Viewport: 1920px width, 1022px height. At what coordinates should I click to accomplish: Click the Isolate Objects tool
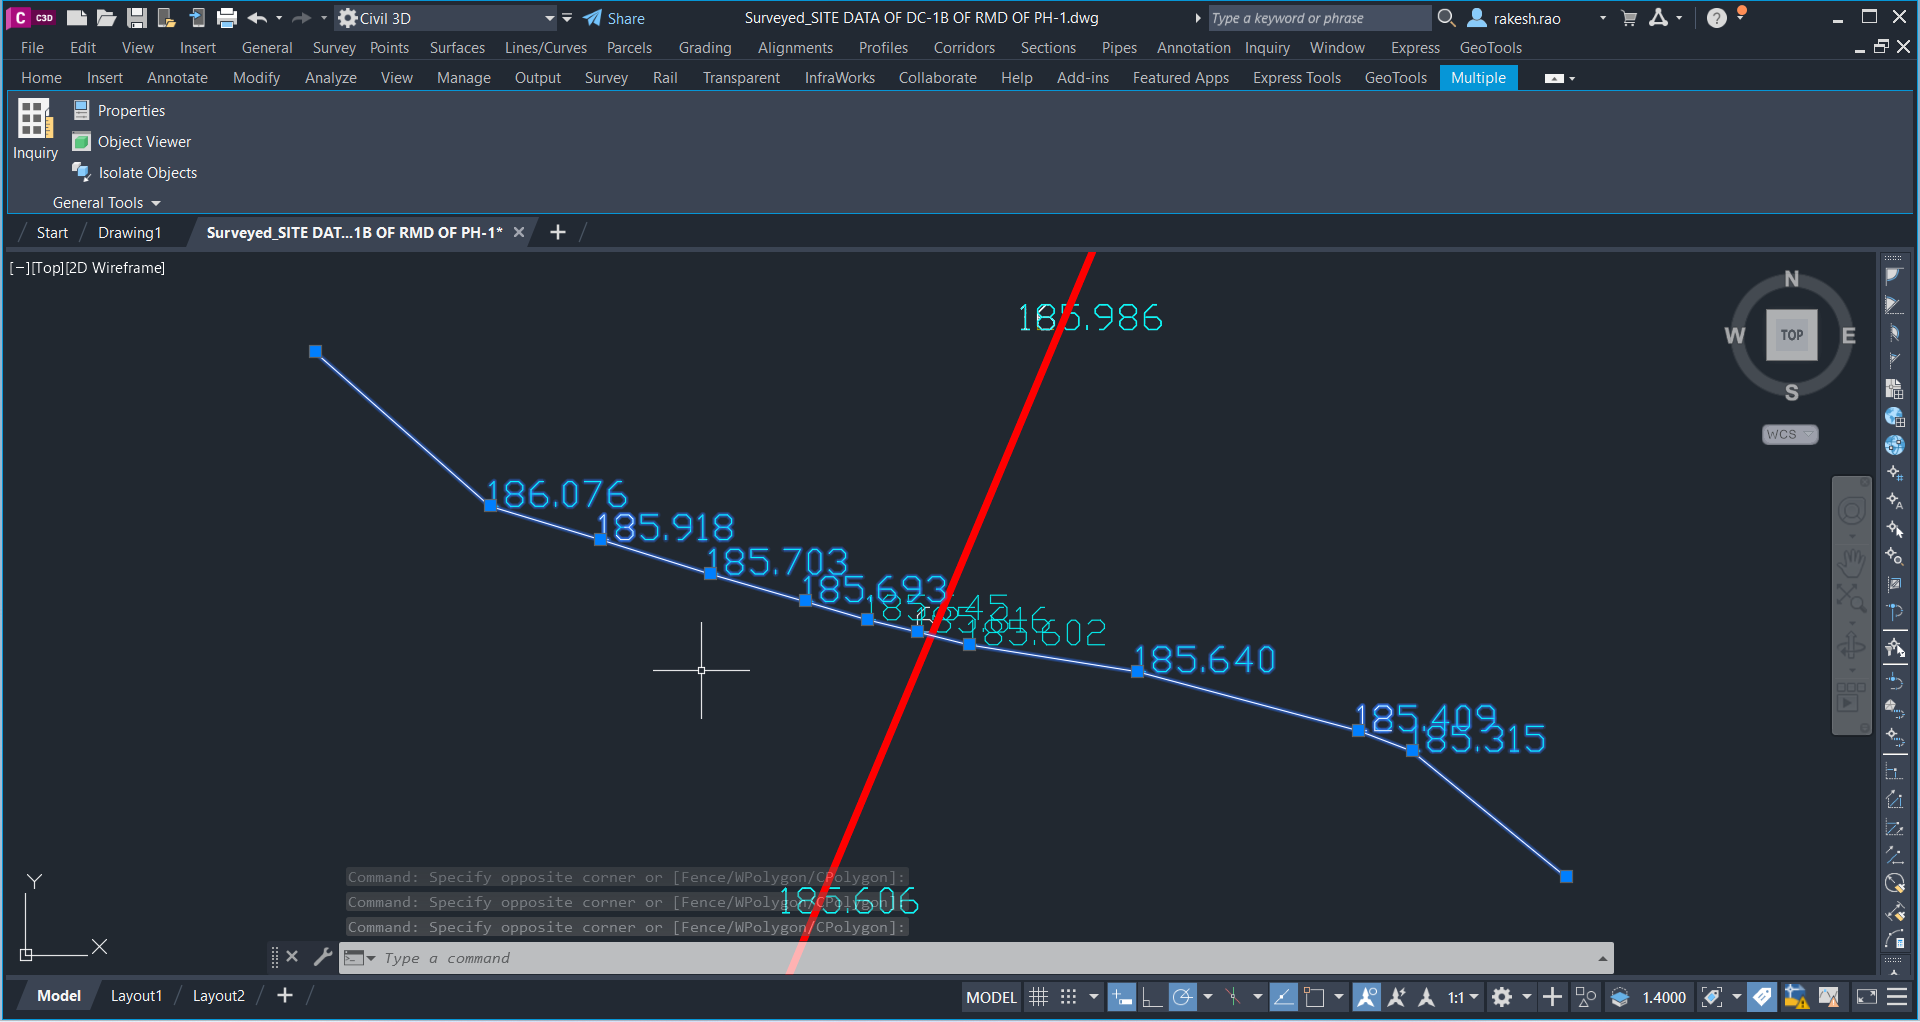(x=146, y=172)
